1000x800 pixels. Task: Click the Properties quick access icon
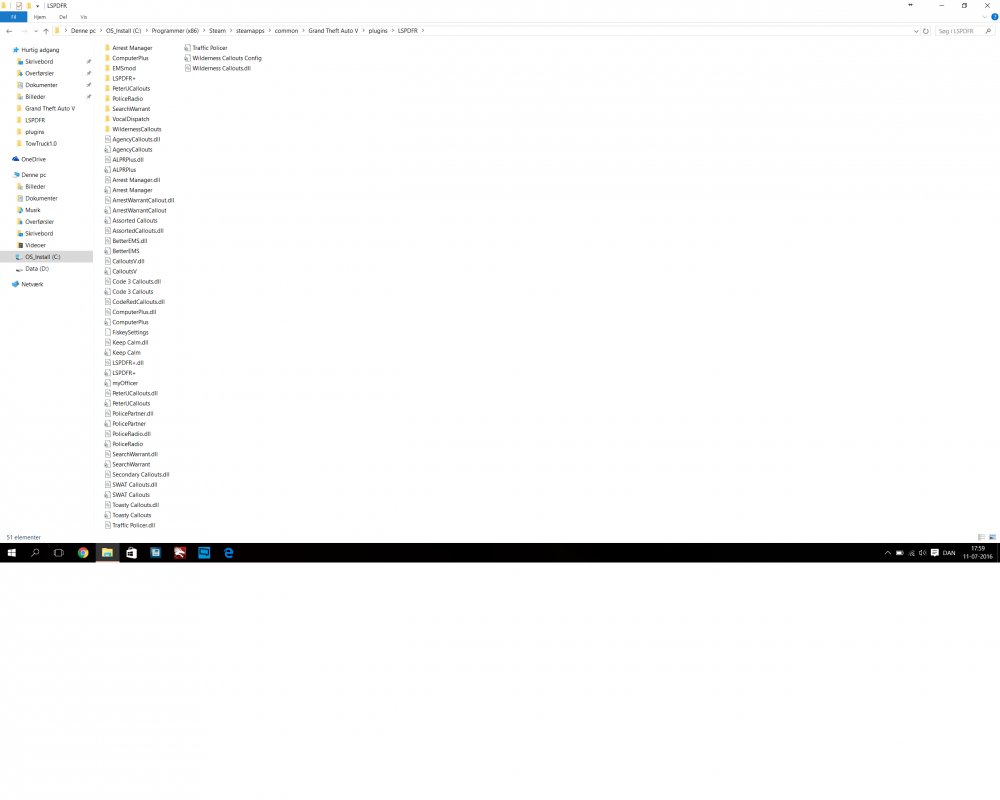[x=19, y=6]
